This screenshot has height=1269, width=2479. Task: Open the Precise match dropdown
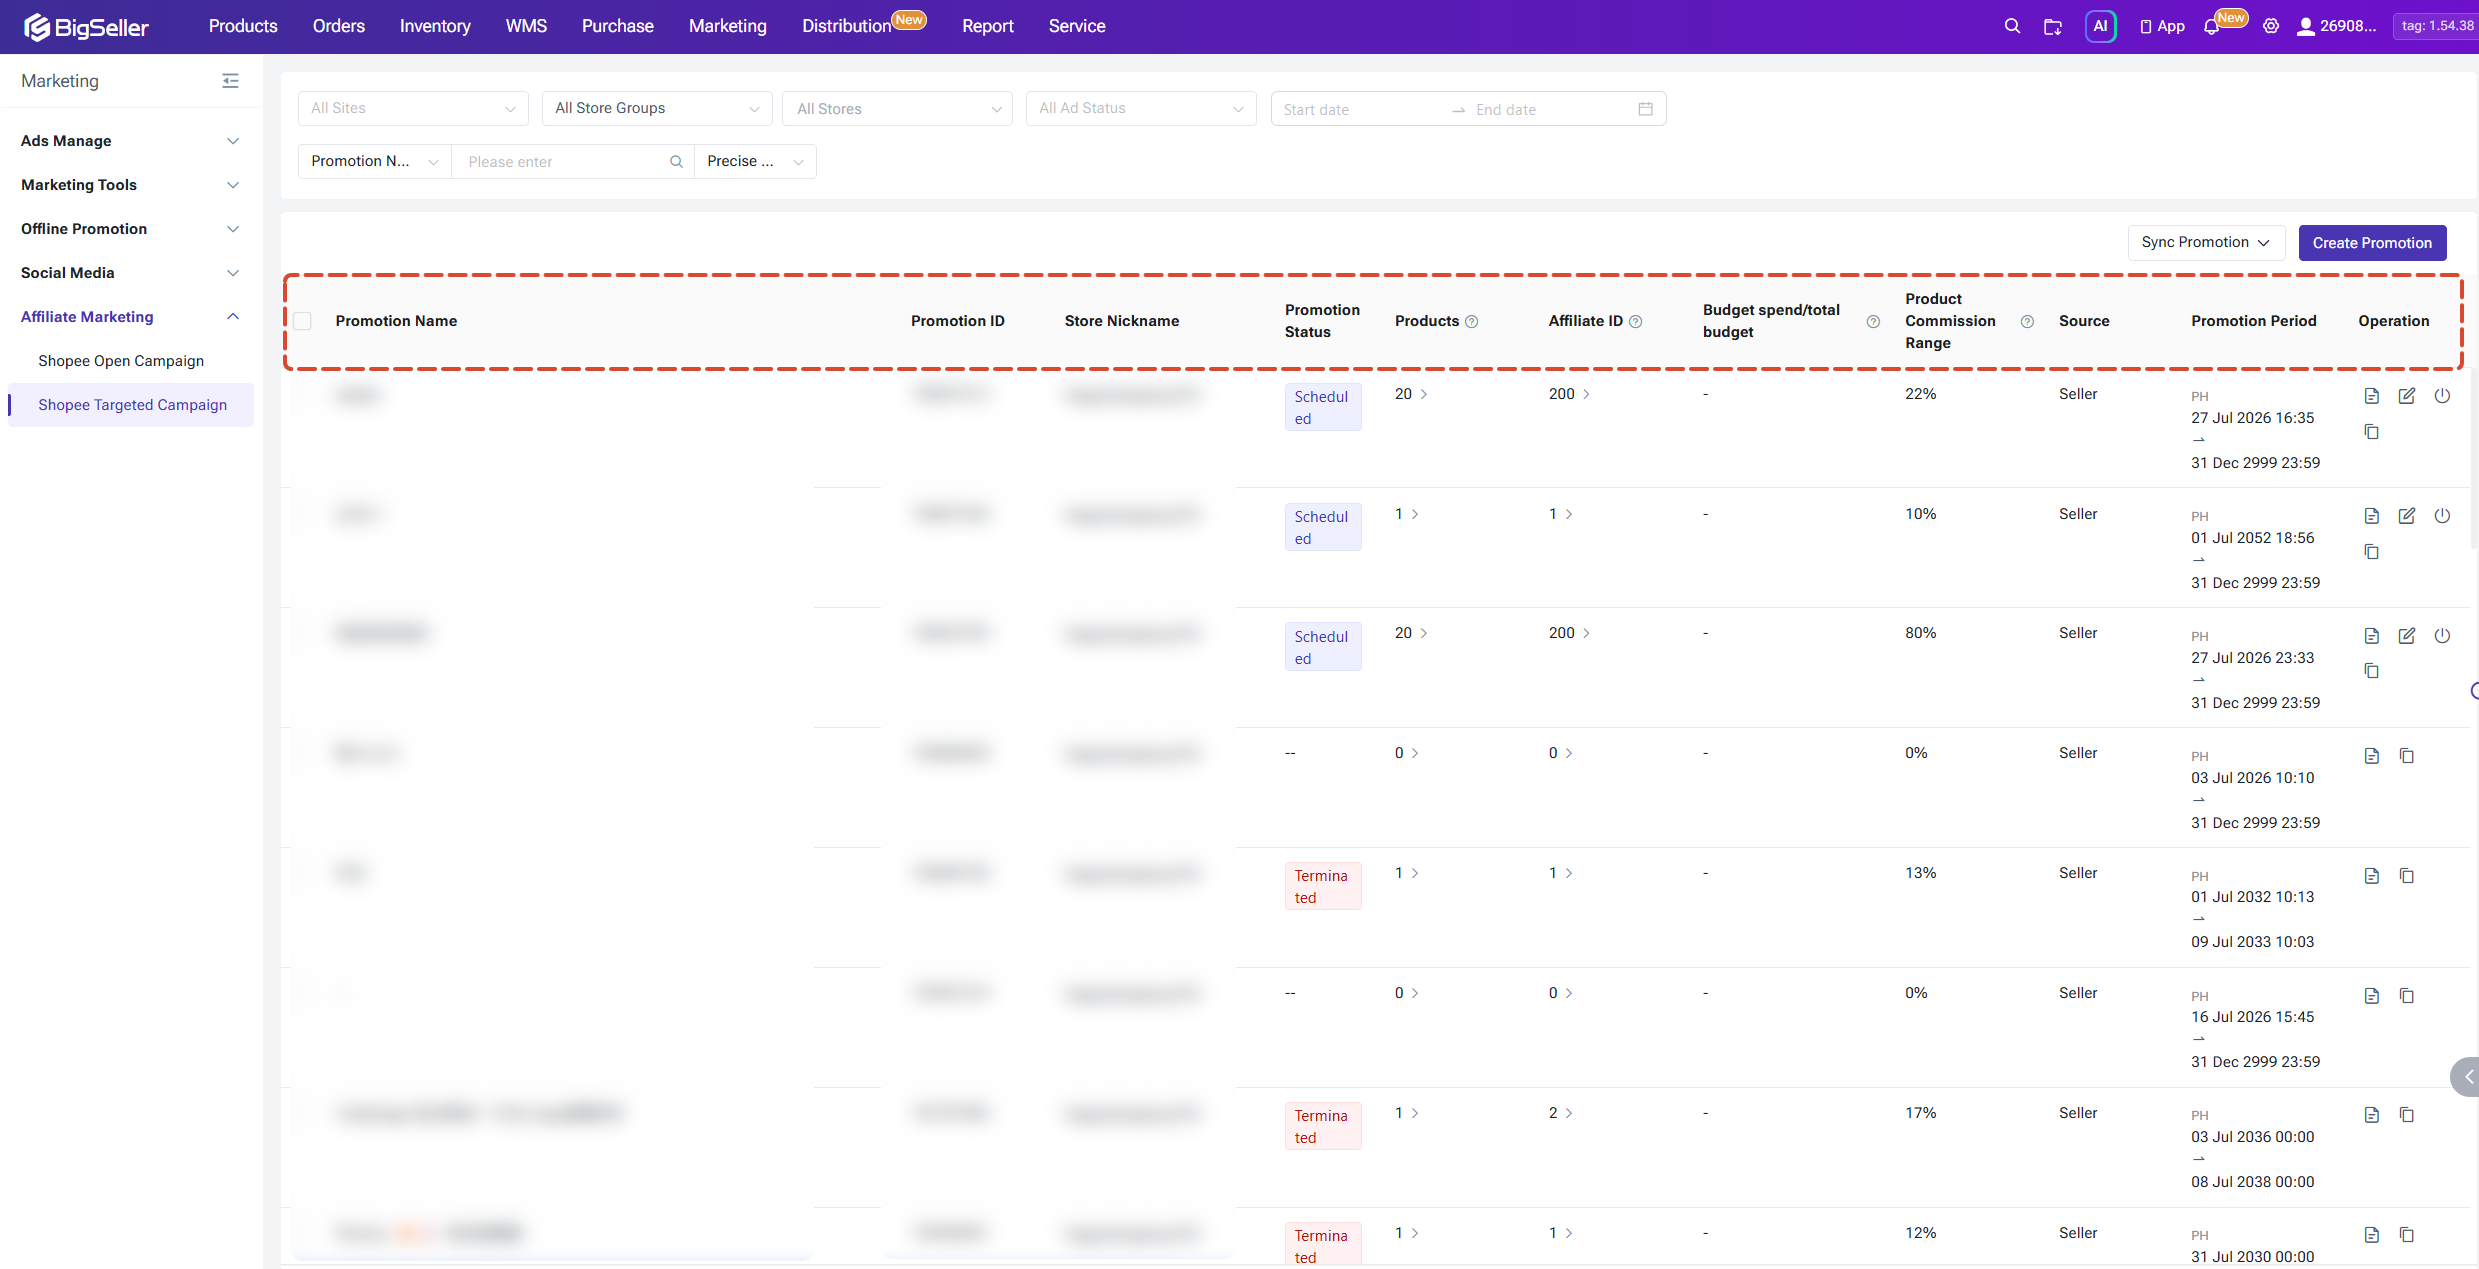coord(755,162)
